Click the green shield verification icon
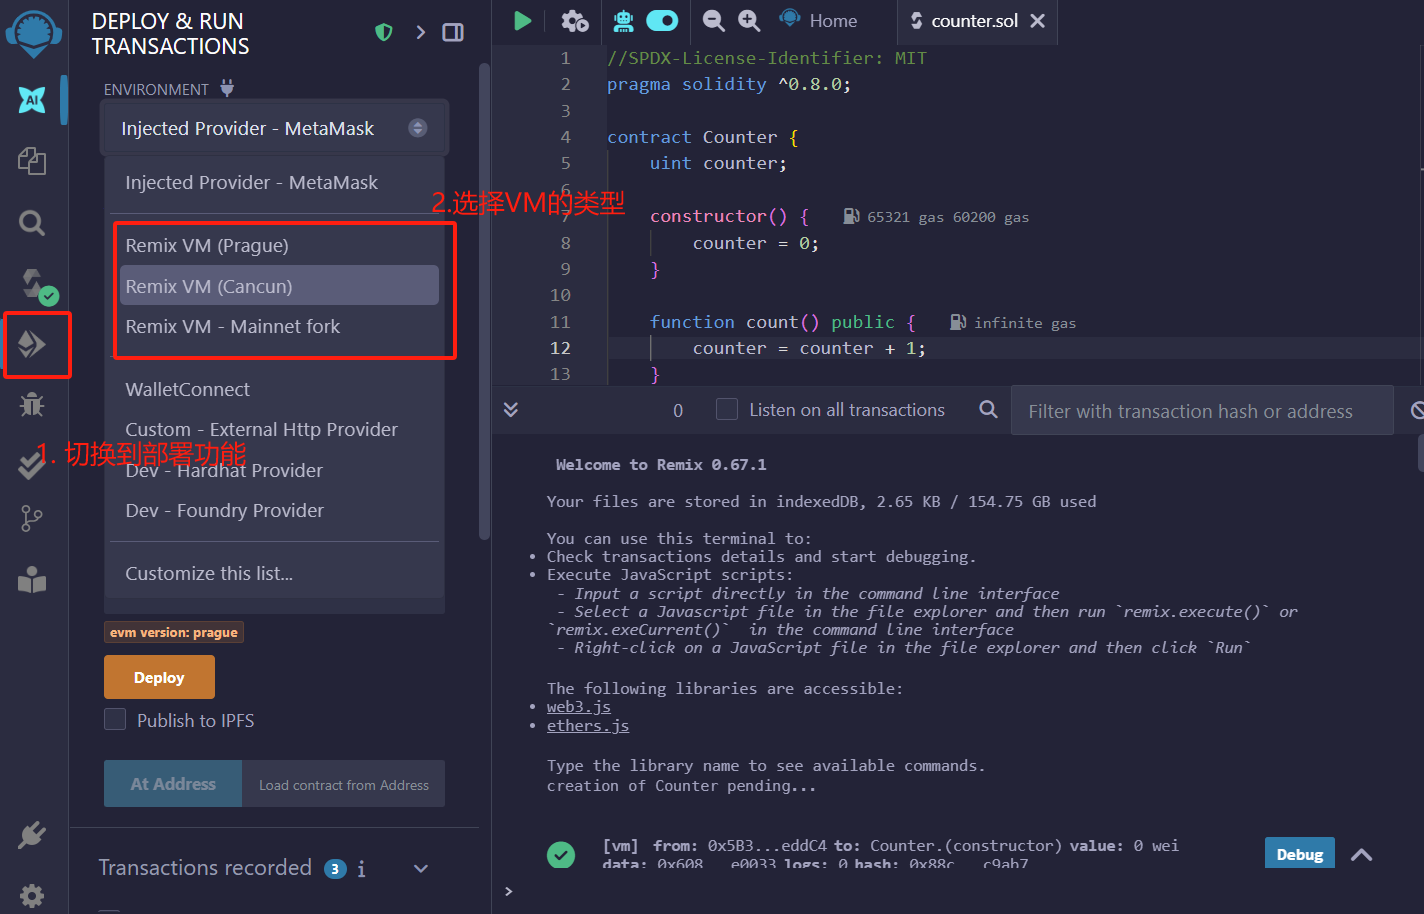This screenshot has height=914, width=1424. (383, 32)
